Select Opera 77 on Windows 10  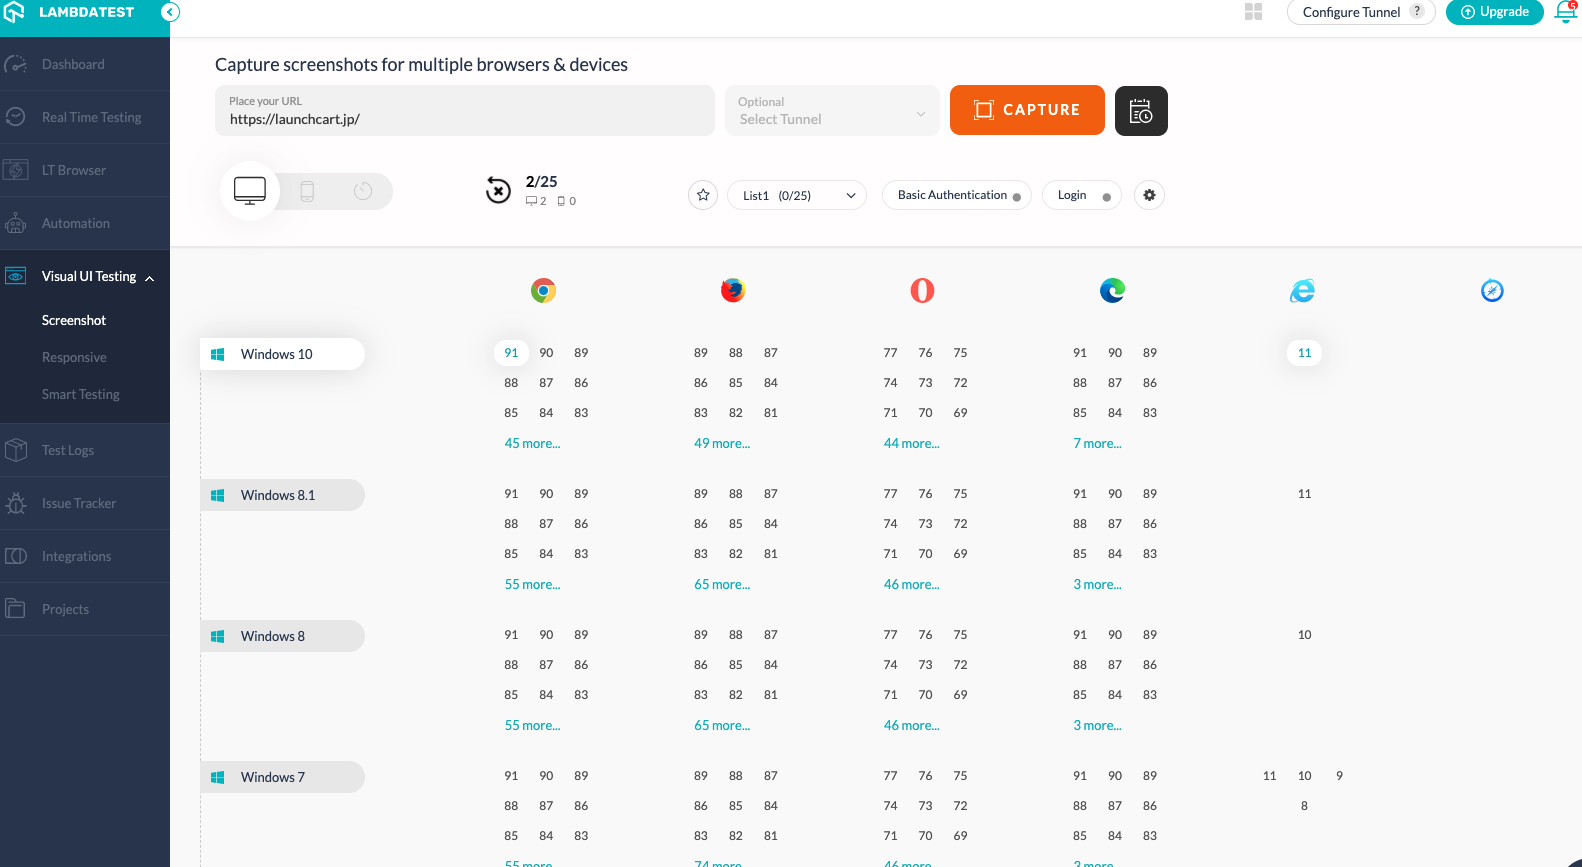[890, 353]
